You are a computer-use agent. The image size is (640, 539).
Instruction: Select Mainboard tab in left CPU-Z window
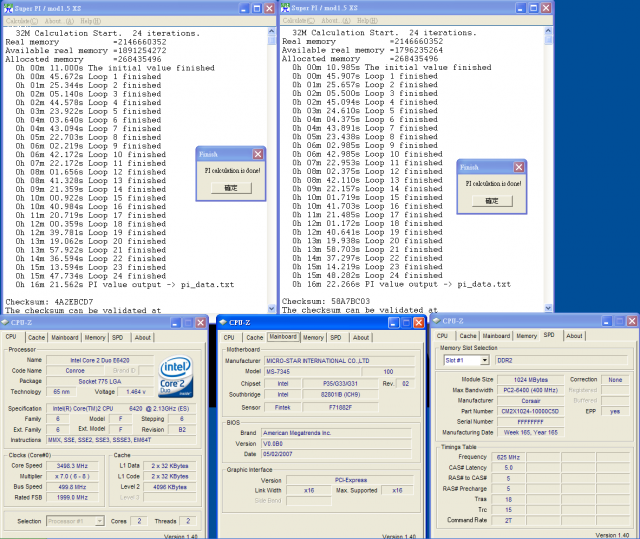point(64,337)
